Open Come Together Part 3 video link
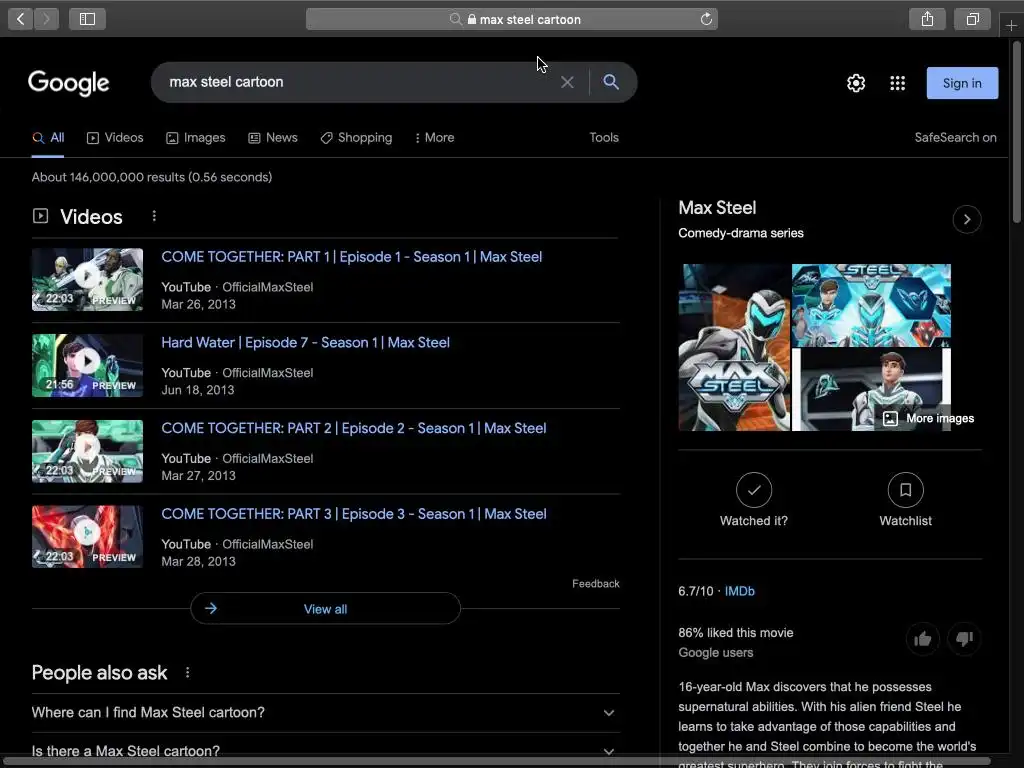Screen dimensions: 1024x768 [353, 514]
